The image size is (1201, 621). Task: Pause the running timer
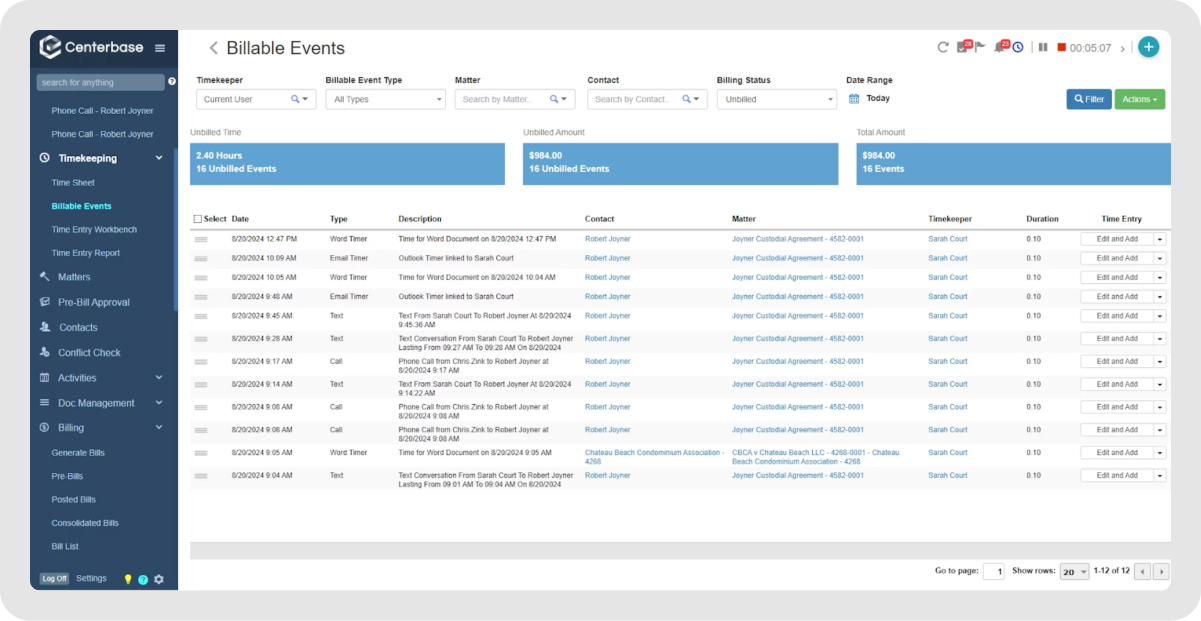pyautogui.click(x=1042, y=47)
